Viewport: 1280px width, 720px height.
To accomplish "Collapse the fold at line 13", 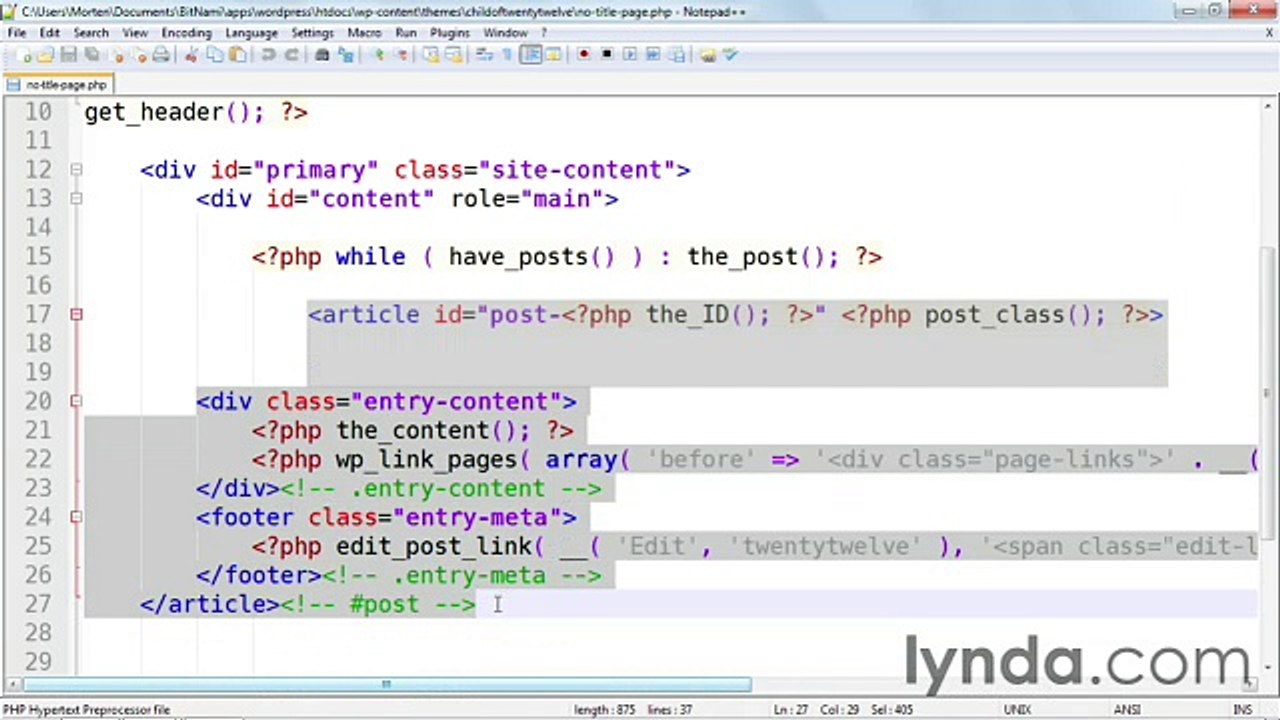I will pyautogui.click(x=76, y=199).
